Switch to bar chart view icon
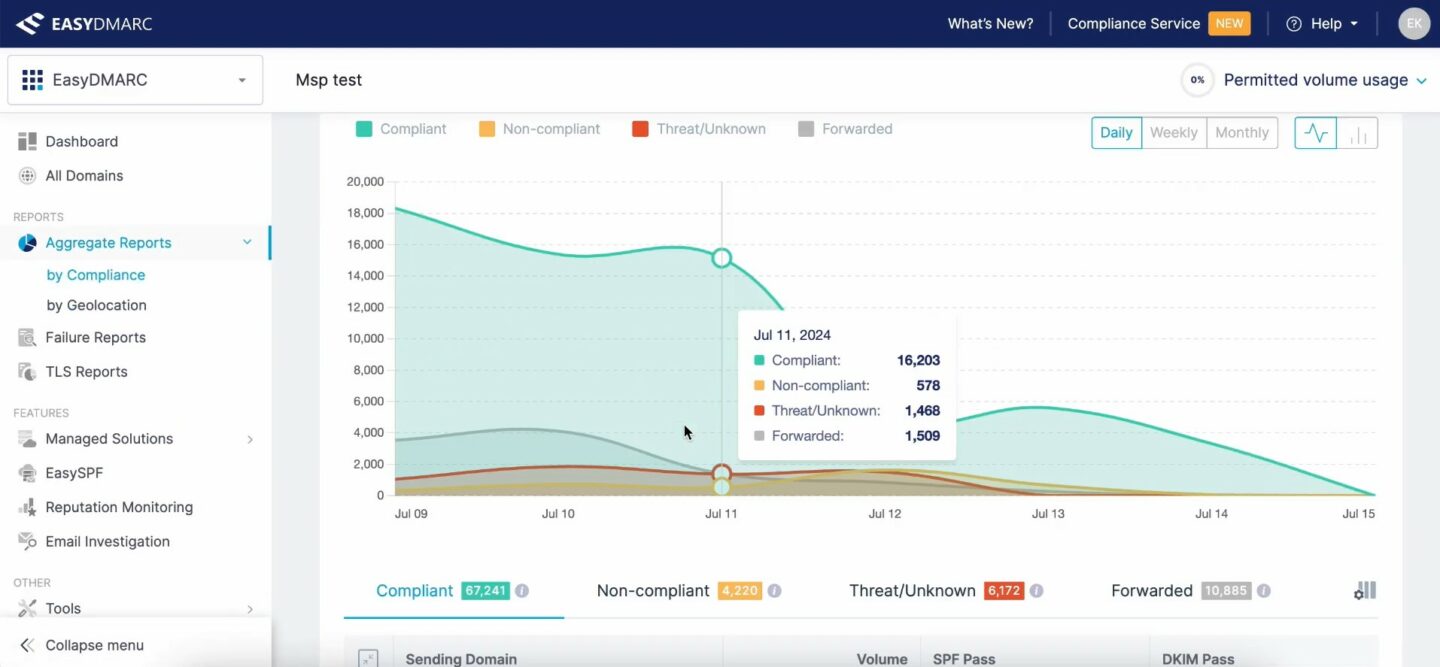 click(1358, 133)
